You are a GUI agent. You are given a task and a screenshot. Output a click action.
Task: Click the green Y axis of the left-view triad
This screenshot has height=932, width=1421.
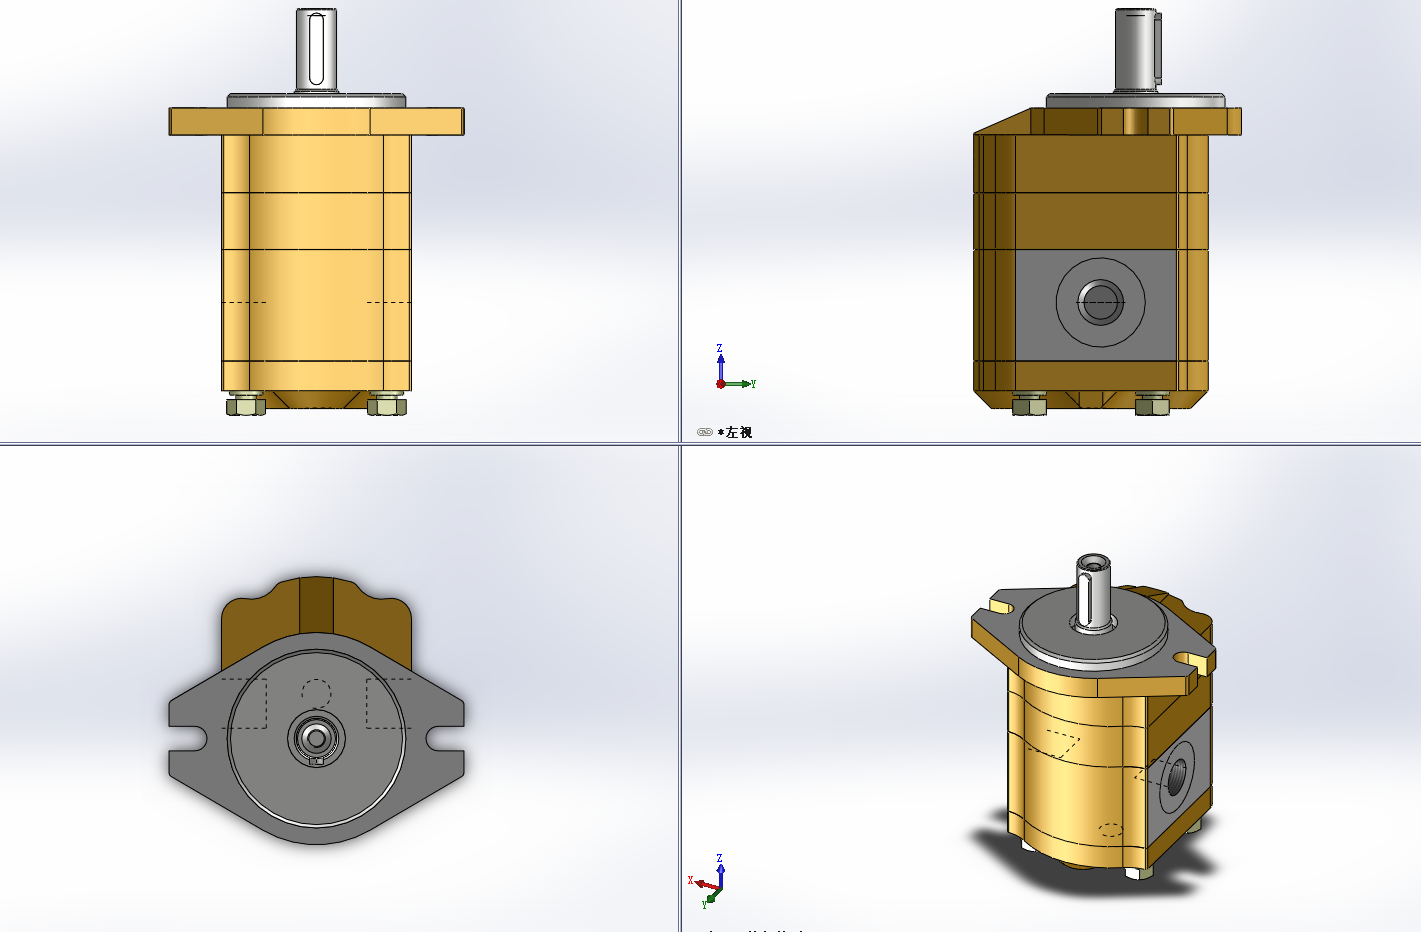[x=739, y=383]
